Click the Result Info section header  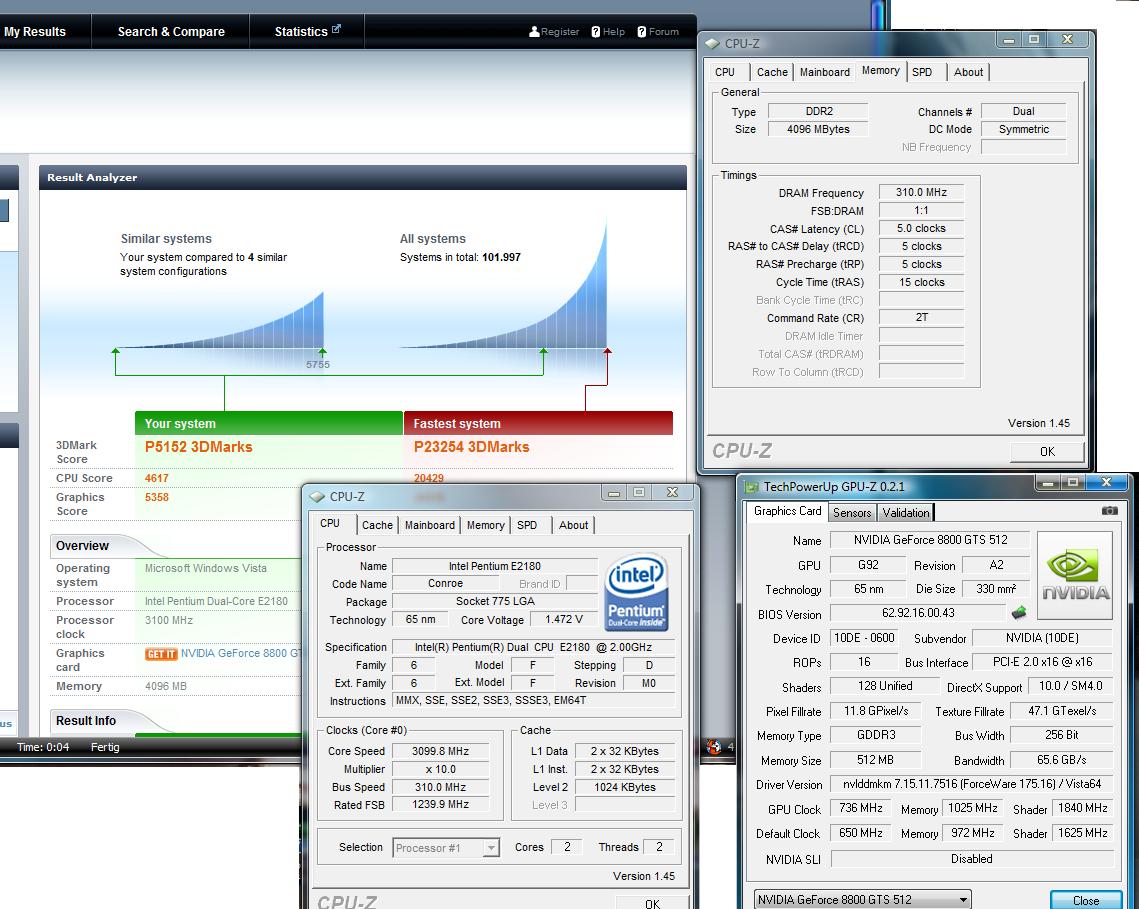86,721
